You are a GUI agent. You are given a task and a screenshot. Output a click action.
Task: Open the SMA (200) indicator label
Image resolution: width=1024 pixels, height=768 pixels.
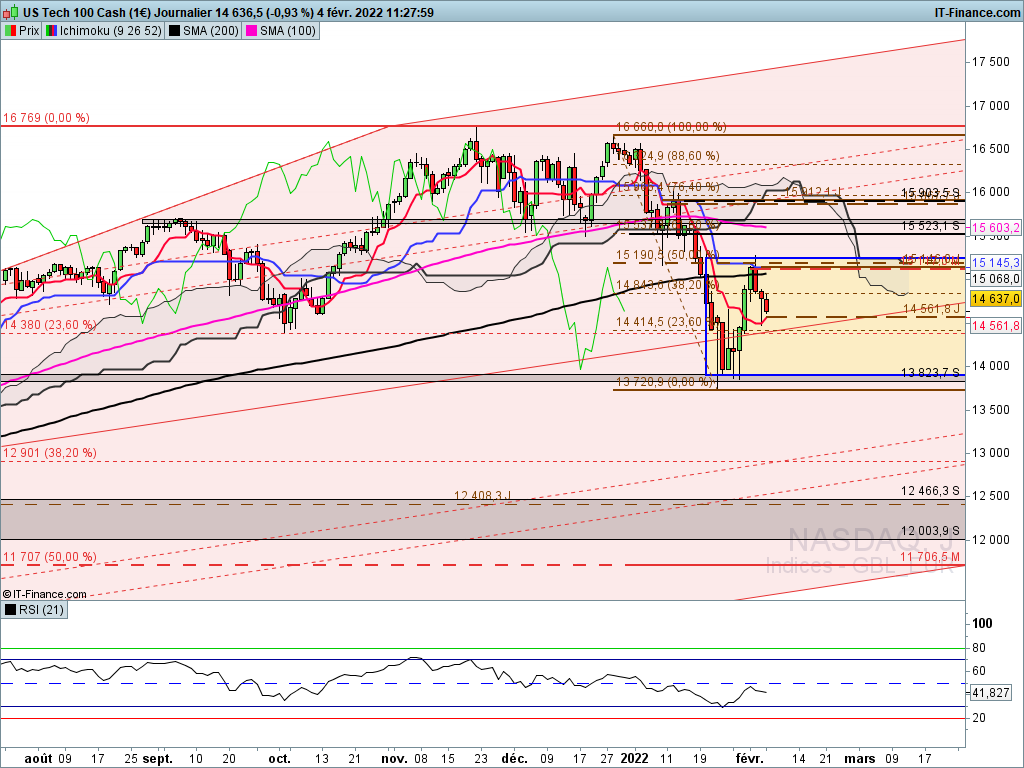209,31
